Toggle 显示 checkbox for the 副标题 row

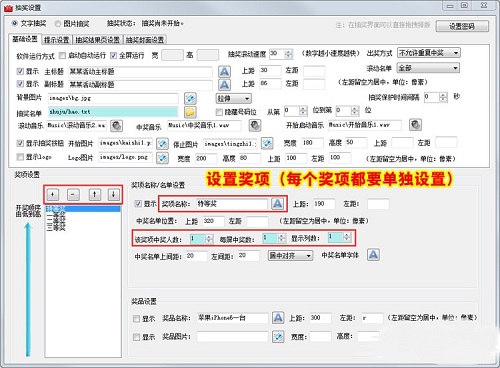pos(20,83)
